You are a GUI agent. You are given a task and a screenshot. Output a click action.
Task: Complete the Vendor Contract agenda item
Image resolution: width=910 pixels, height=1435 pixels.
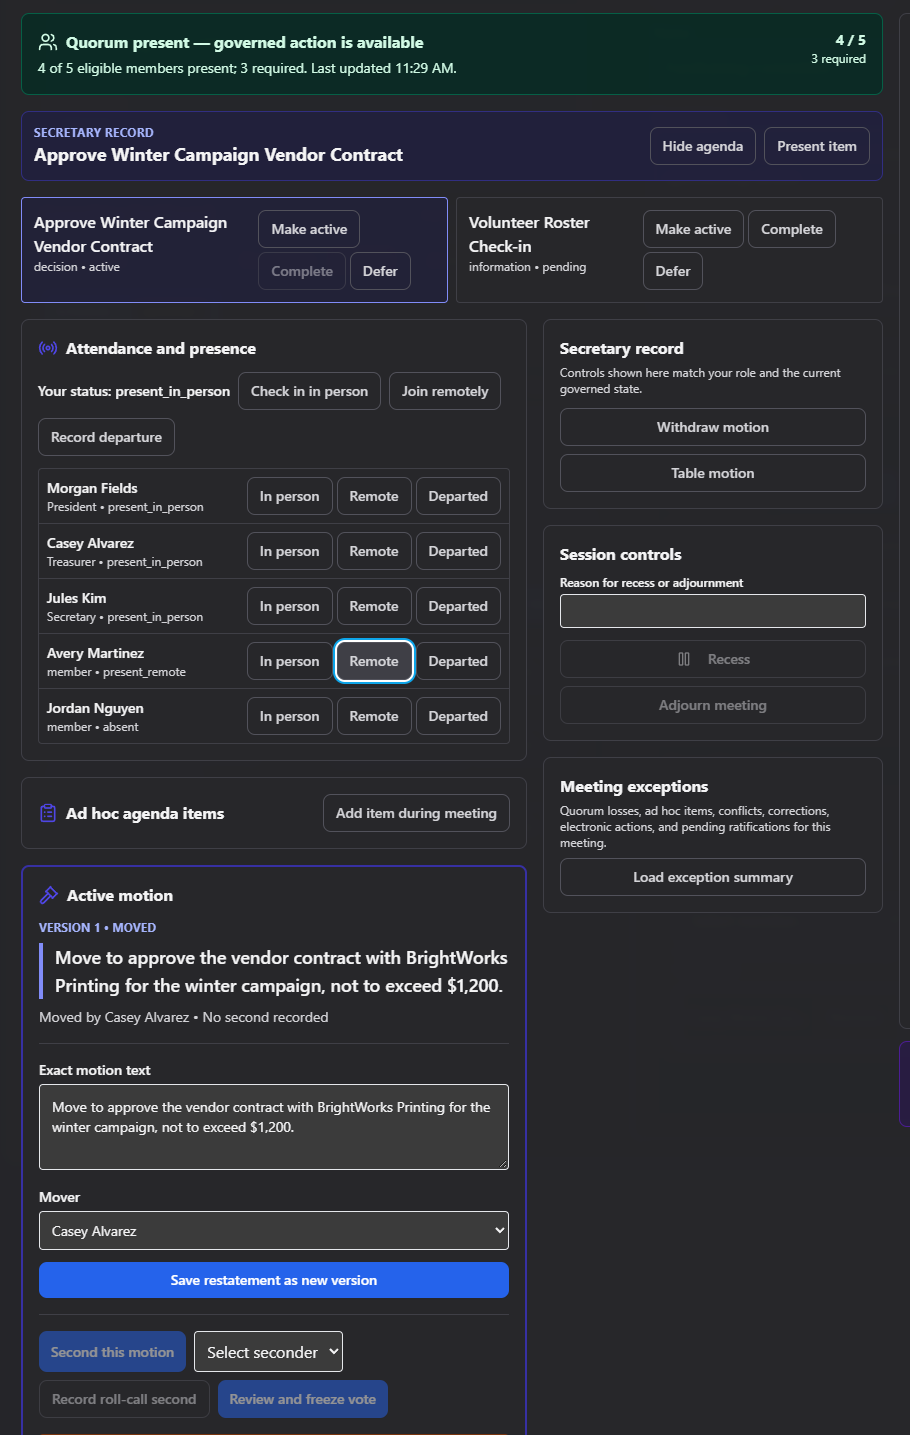click(302, 271)
